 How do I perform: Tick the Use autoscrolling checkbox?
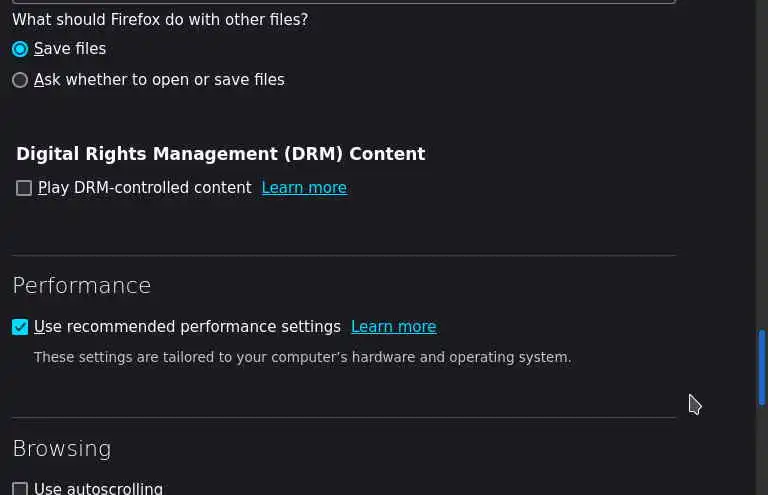20,489
